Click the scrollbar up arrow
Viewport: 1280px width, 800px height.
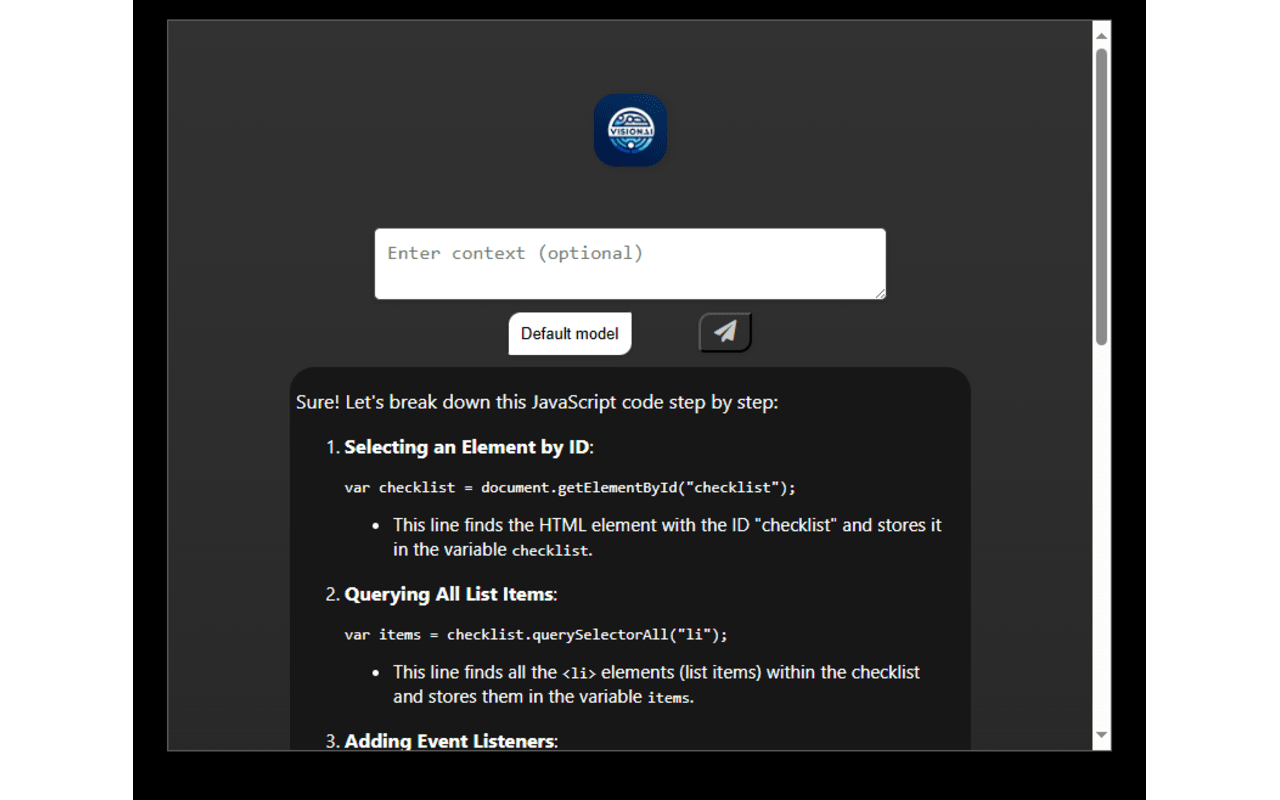[1101, 35]
